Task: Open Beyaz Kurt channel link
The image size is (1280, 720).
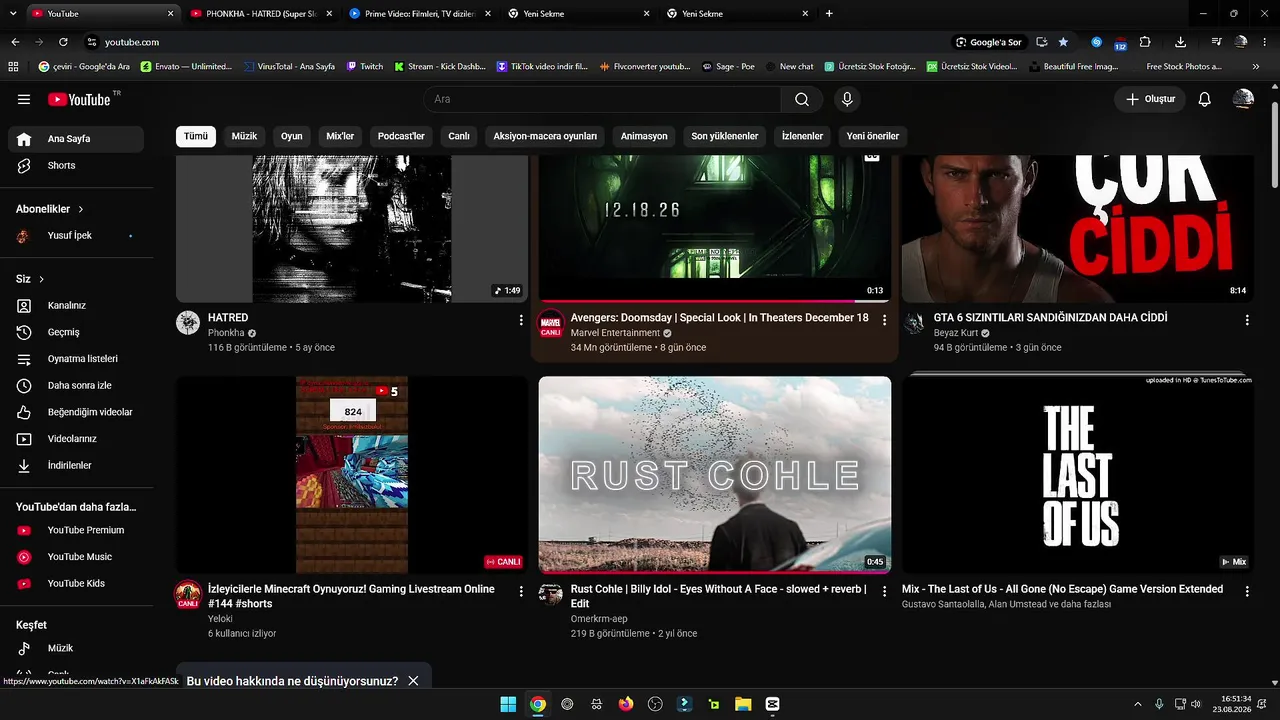Action: 956,333
